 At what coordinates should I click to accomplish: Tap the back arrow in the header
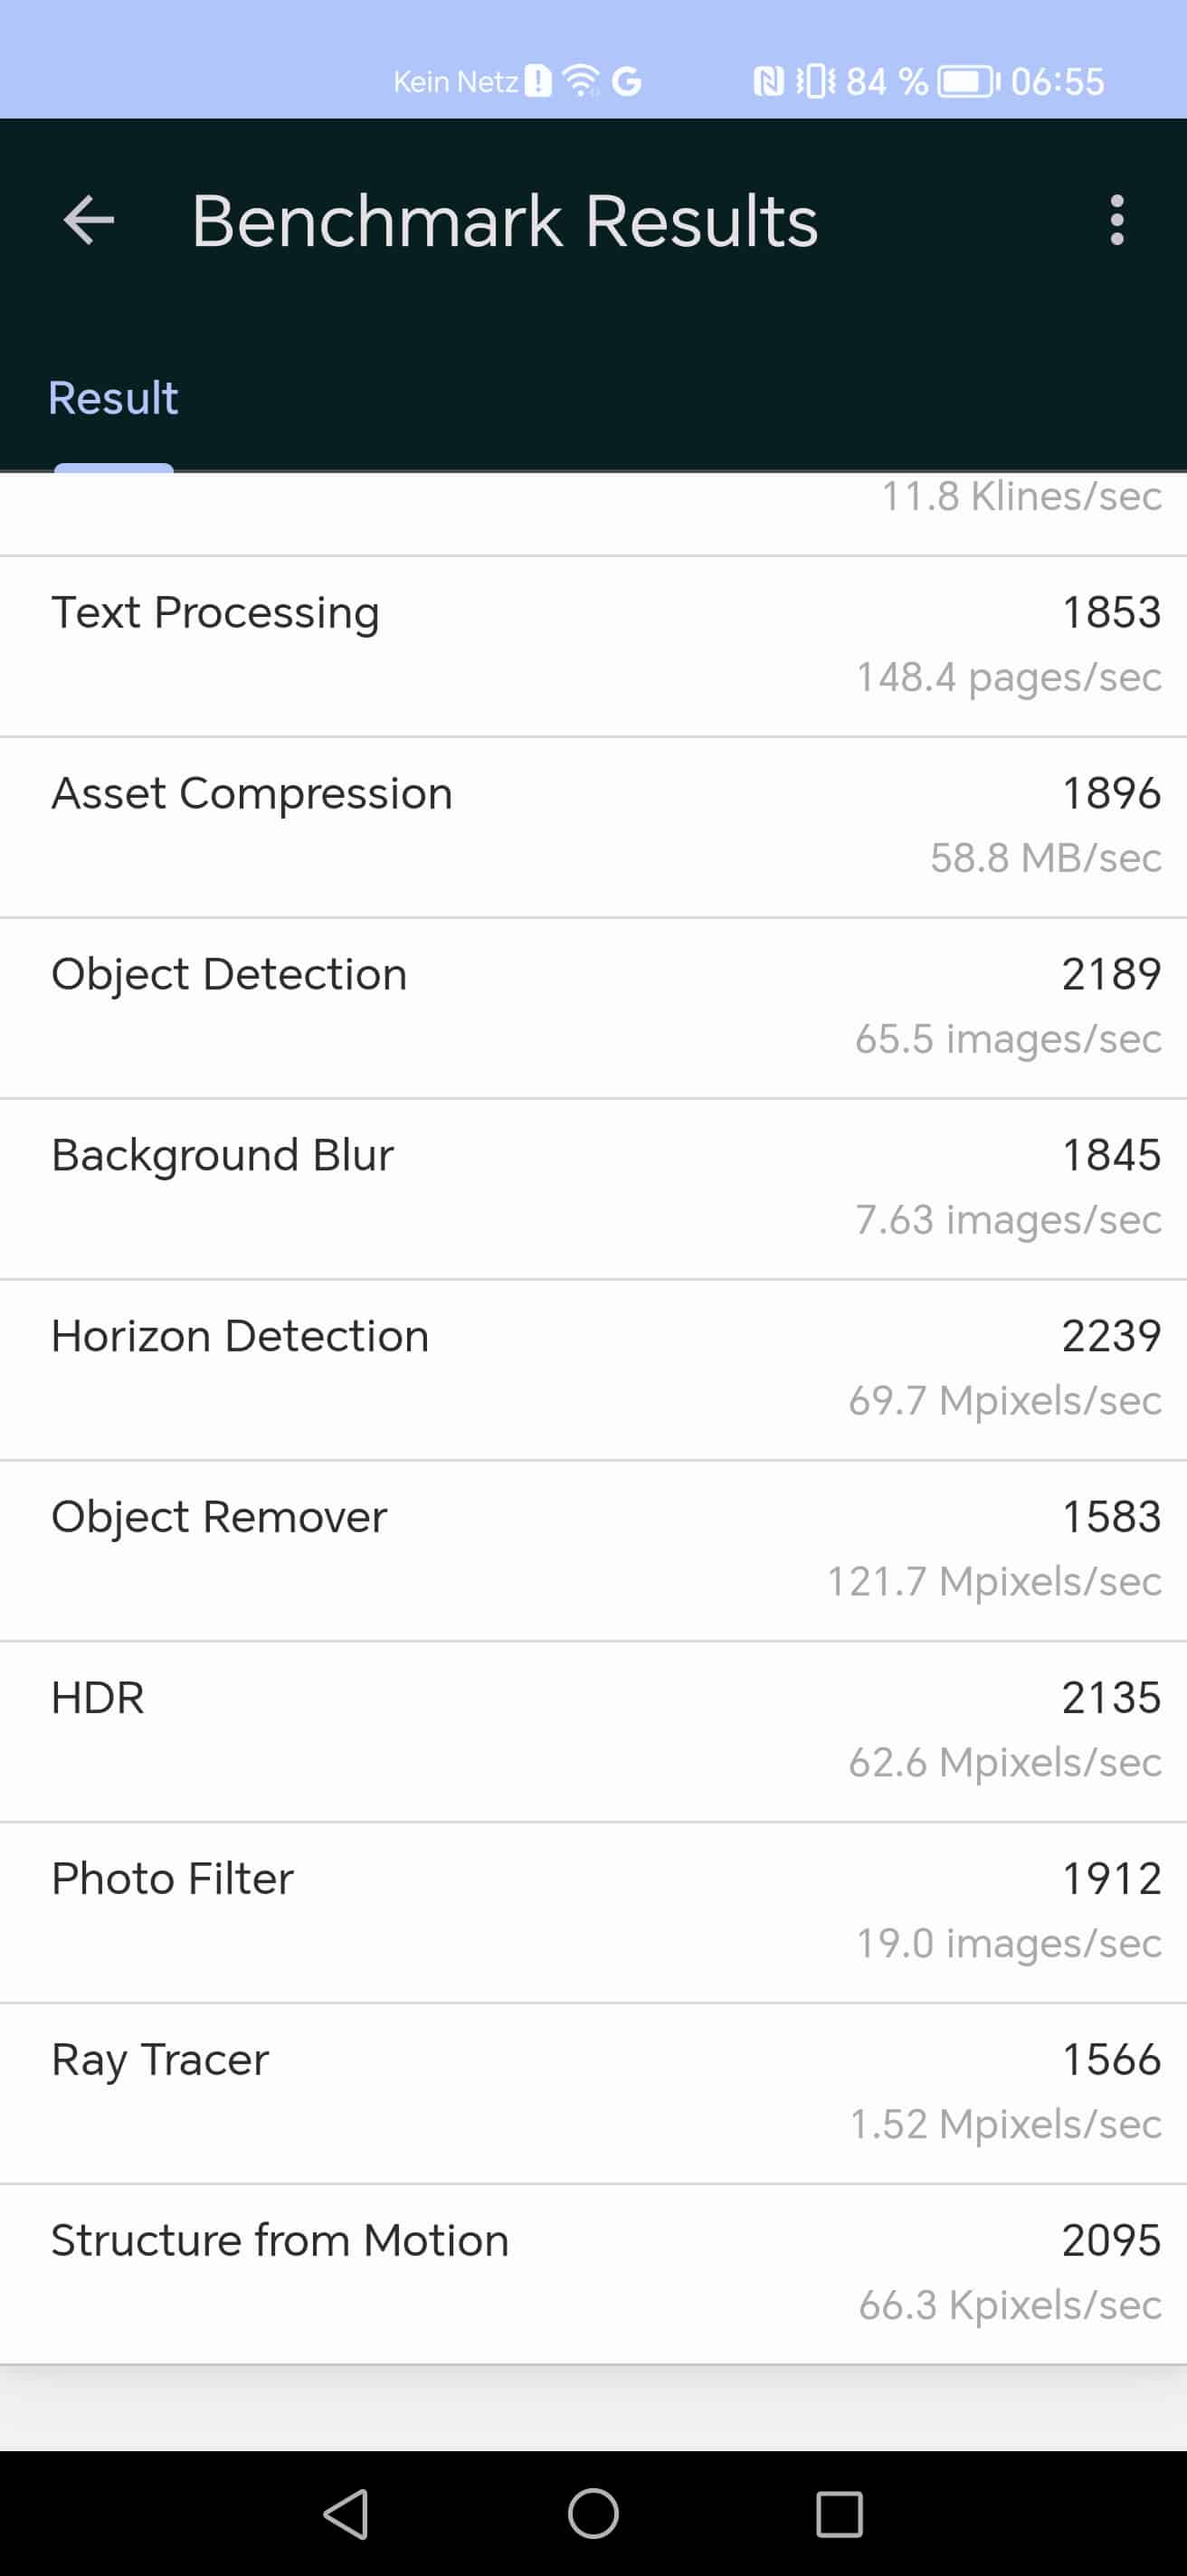pos(89,220)
